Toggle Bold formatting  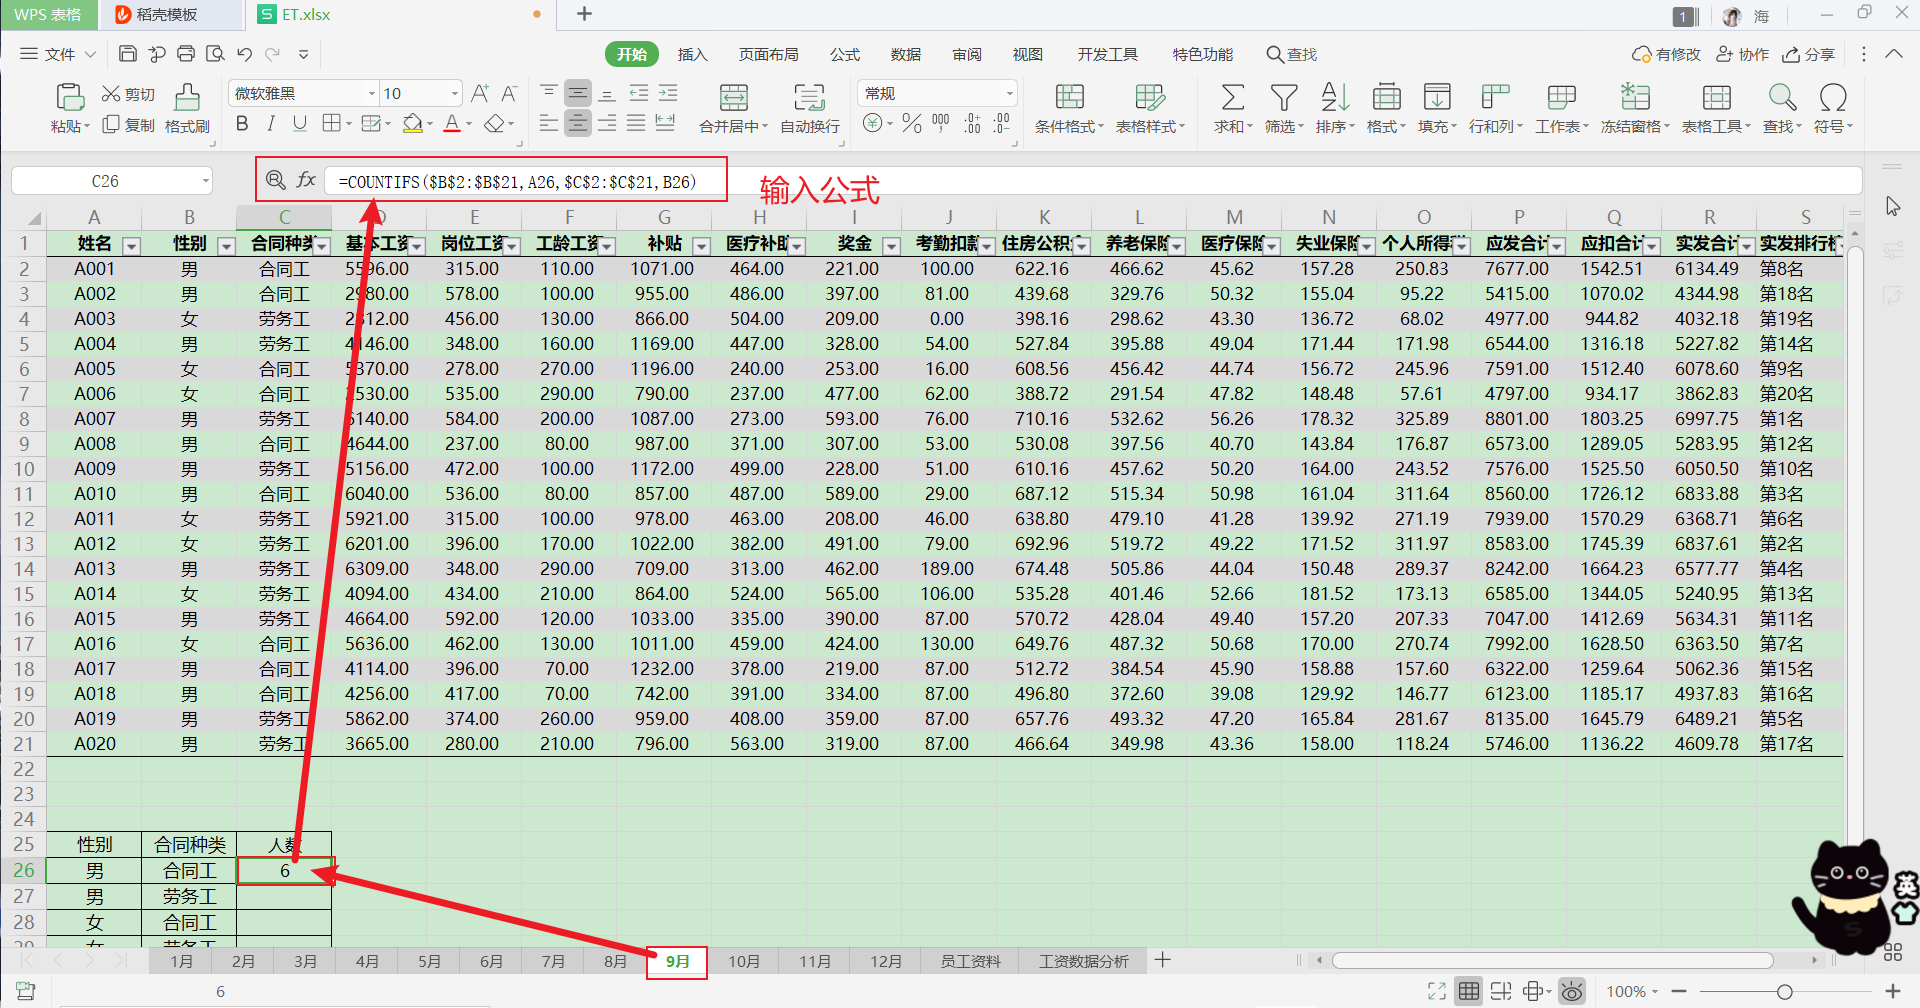point(242,123)
